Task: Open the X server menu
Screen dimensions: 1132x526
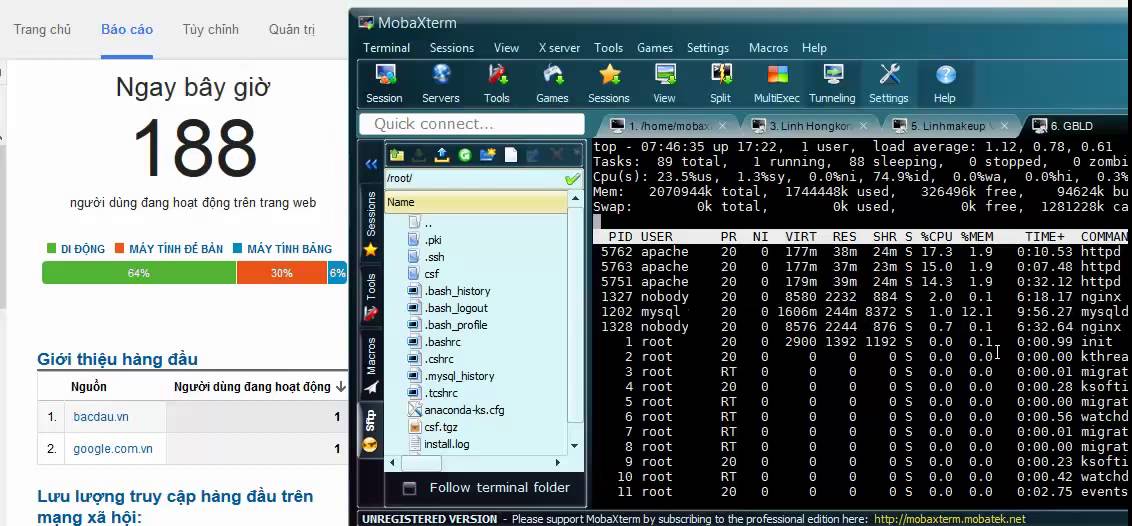Action: point(560,48)
